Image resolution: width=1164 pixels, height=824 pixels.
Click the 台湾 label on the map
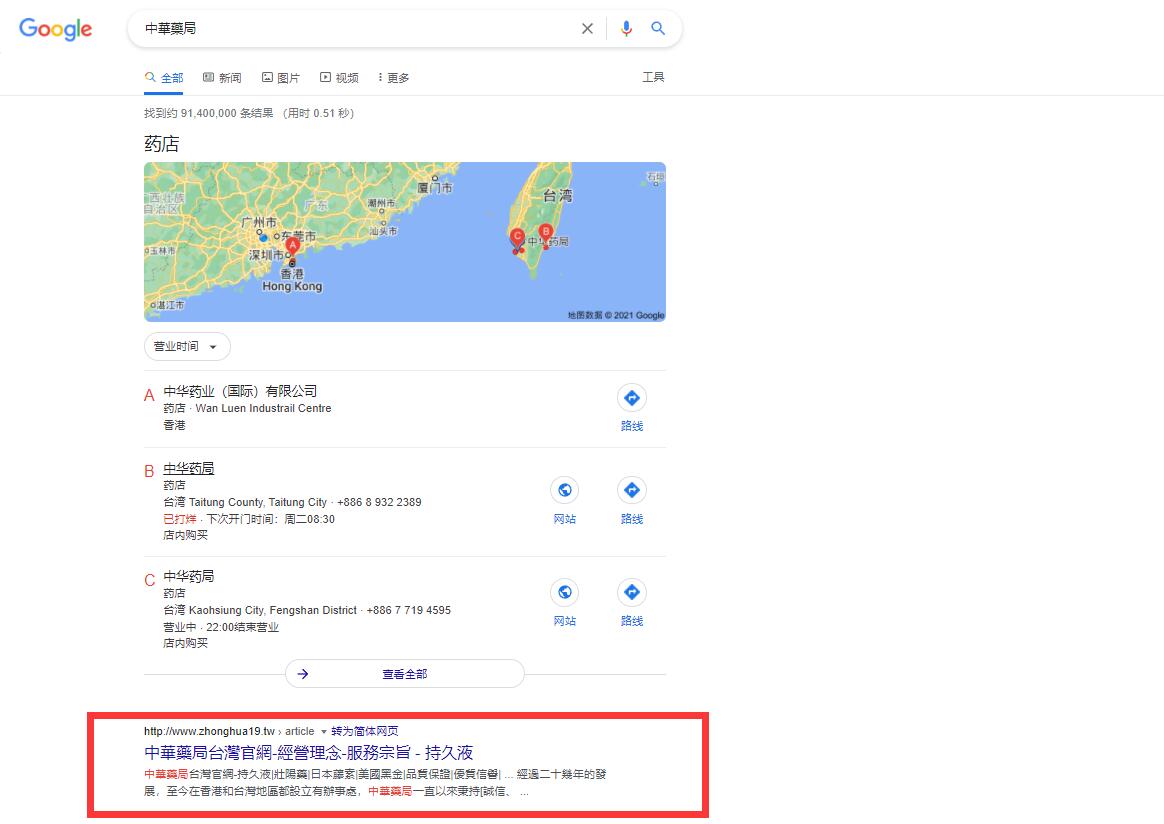(x=558, y=196)
